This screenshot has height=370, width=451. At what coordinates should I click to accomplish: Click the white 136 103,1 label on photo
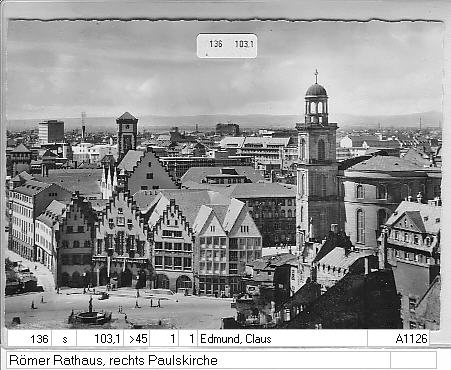(227, 45)
